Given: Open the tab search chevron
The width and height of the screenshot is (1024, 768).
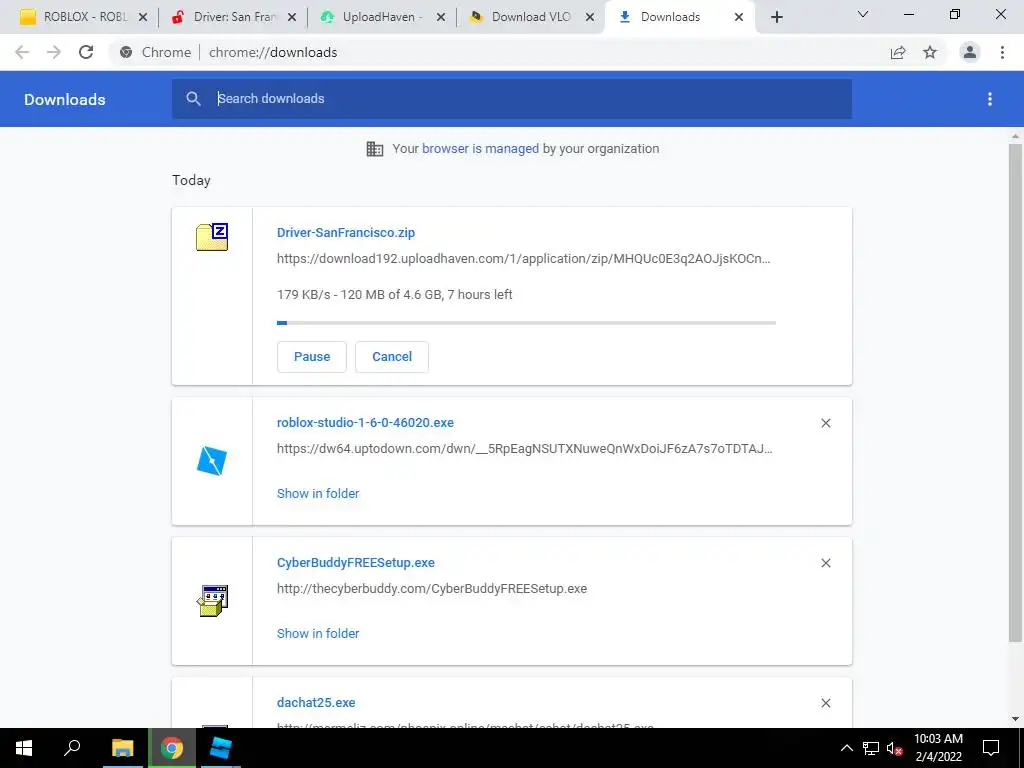Looking at the screenshot, I should [x=863, y=14].
